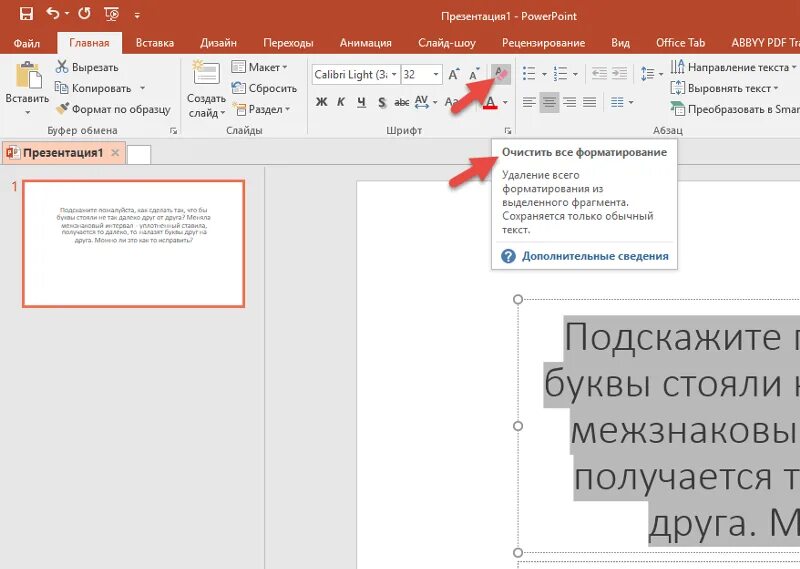Customize the Quick Access Toolbar

click(x=137, y=16)
